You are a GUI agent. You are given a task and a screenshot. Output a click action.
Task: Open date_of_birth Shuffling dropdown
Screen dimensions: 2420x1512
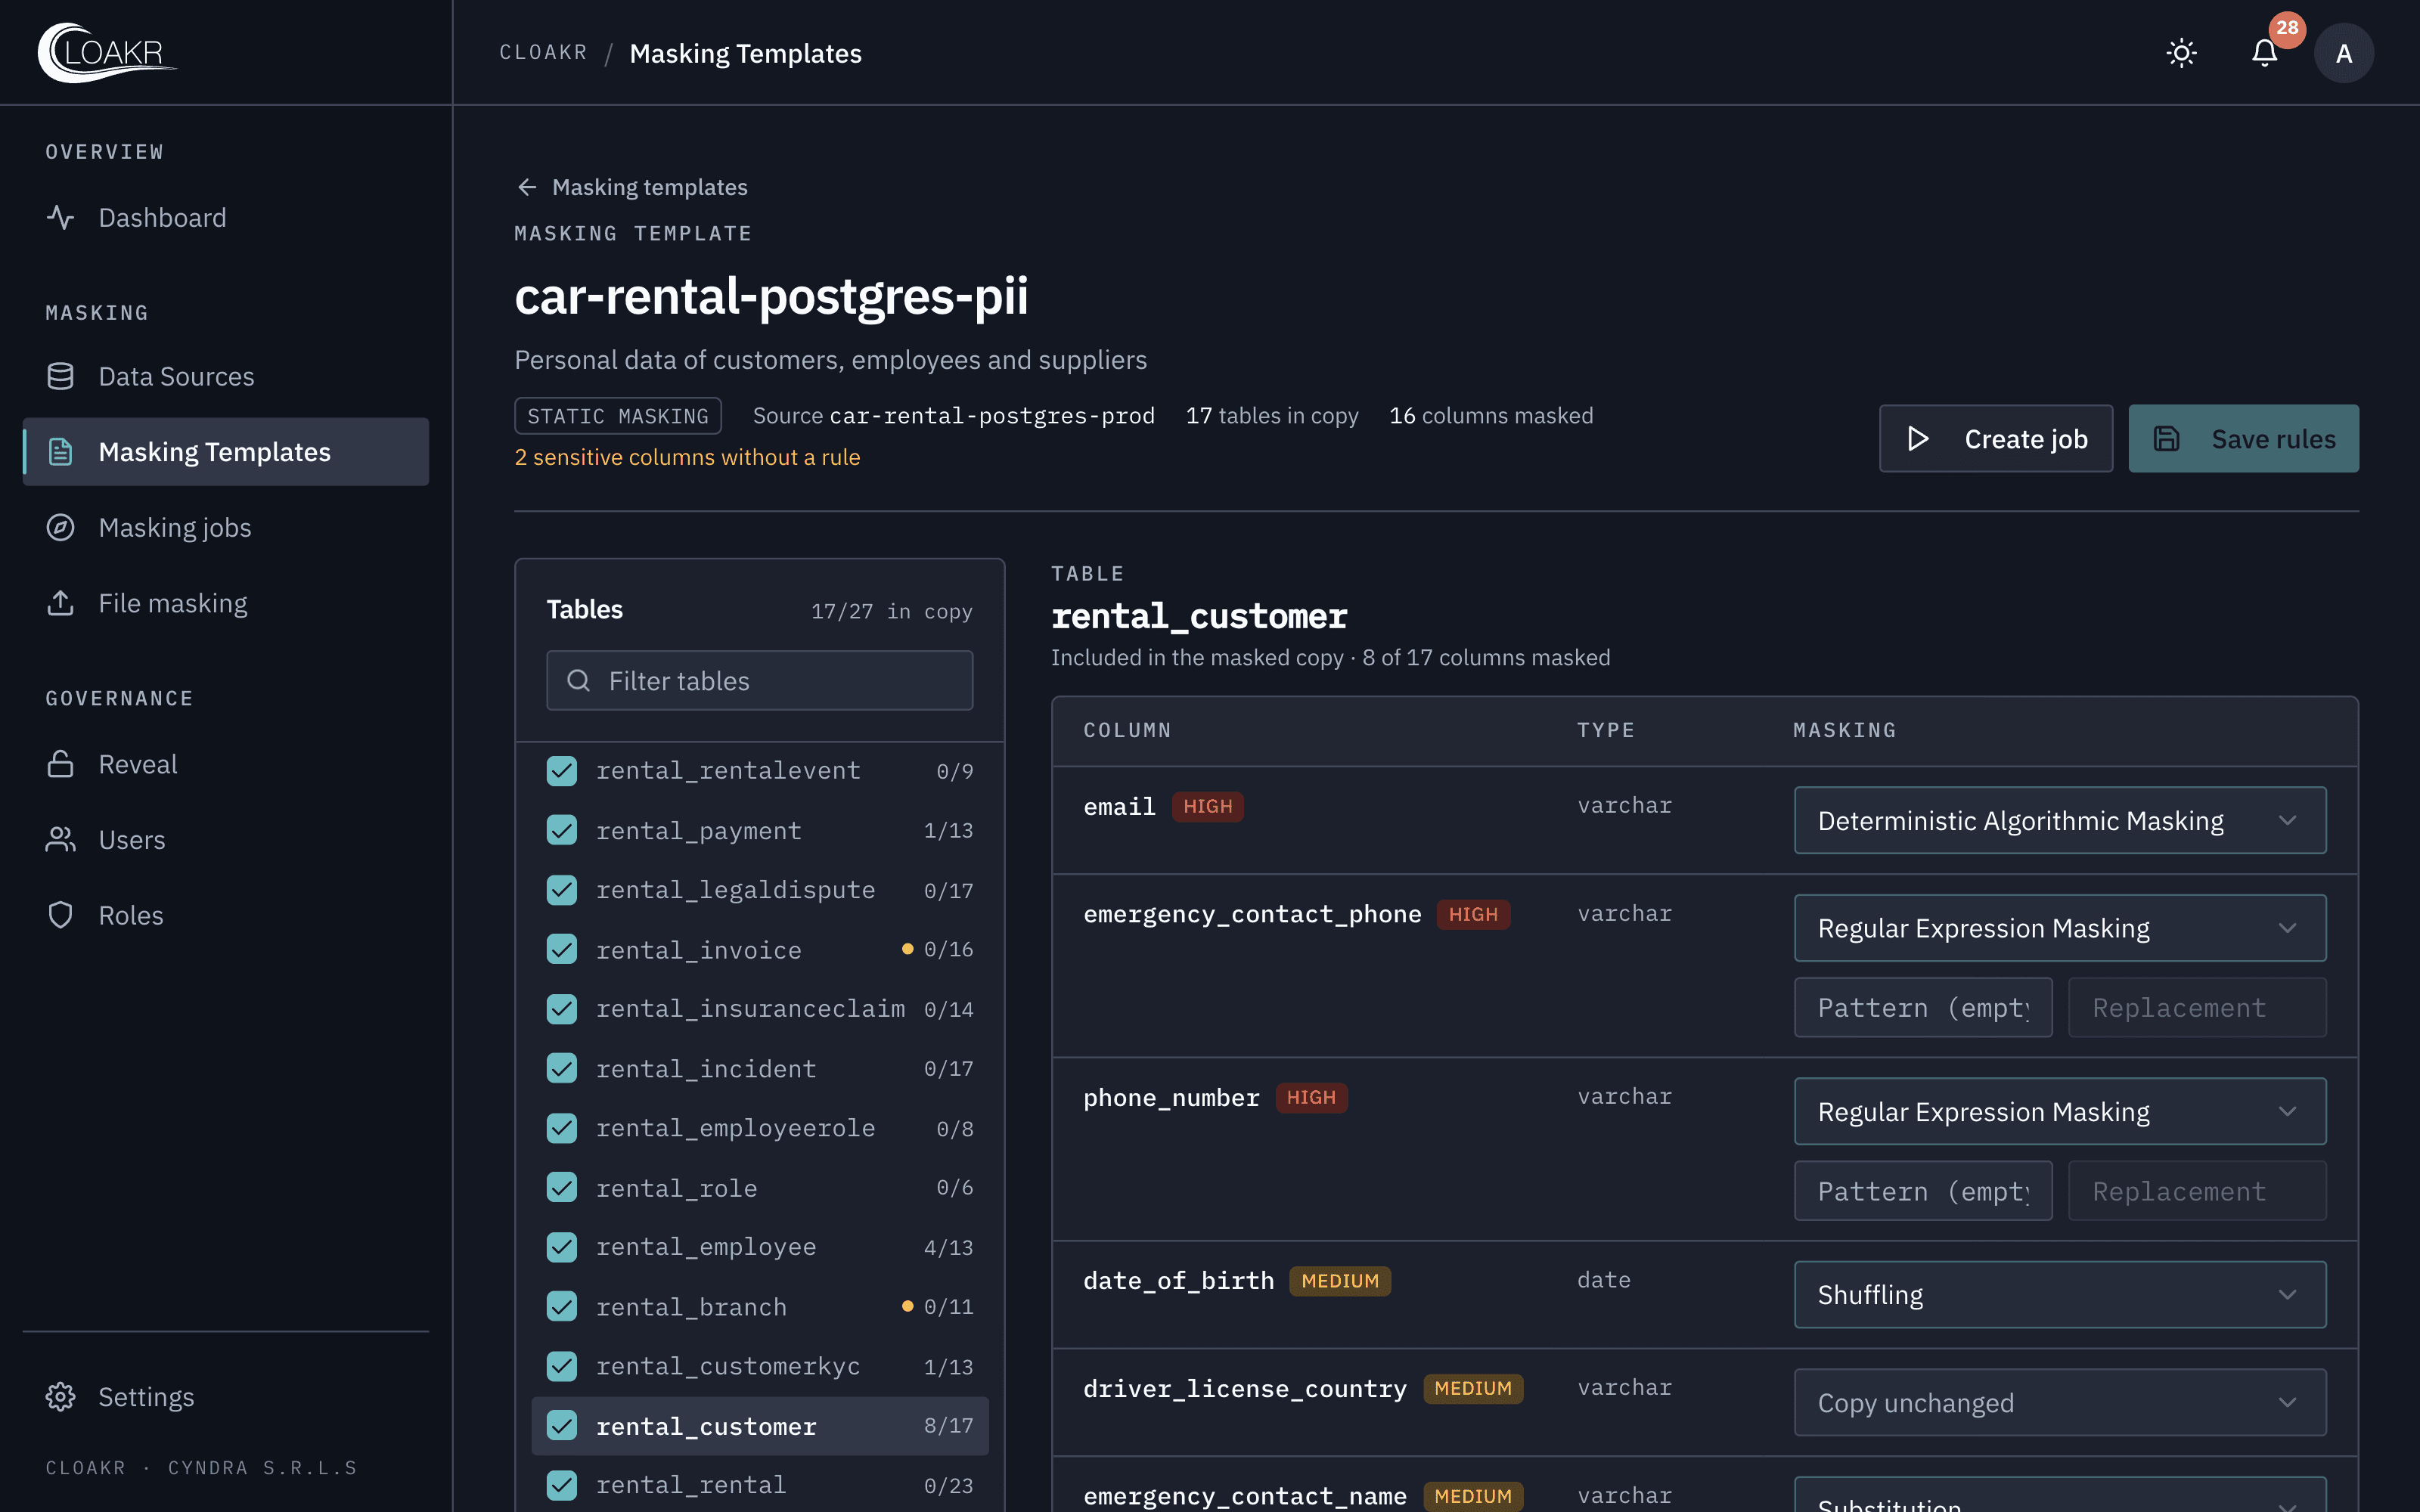click(2060, 1295)
